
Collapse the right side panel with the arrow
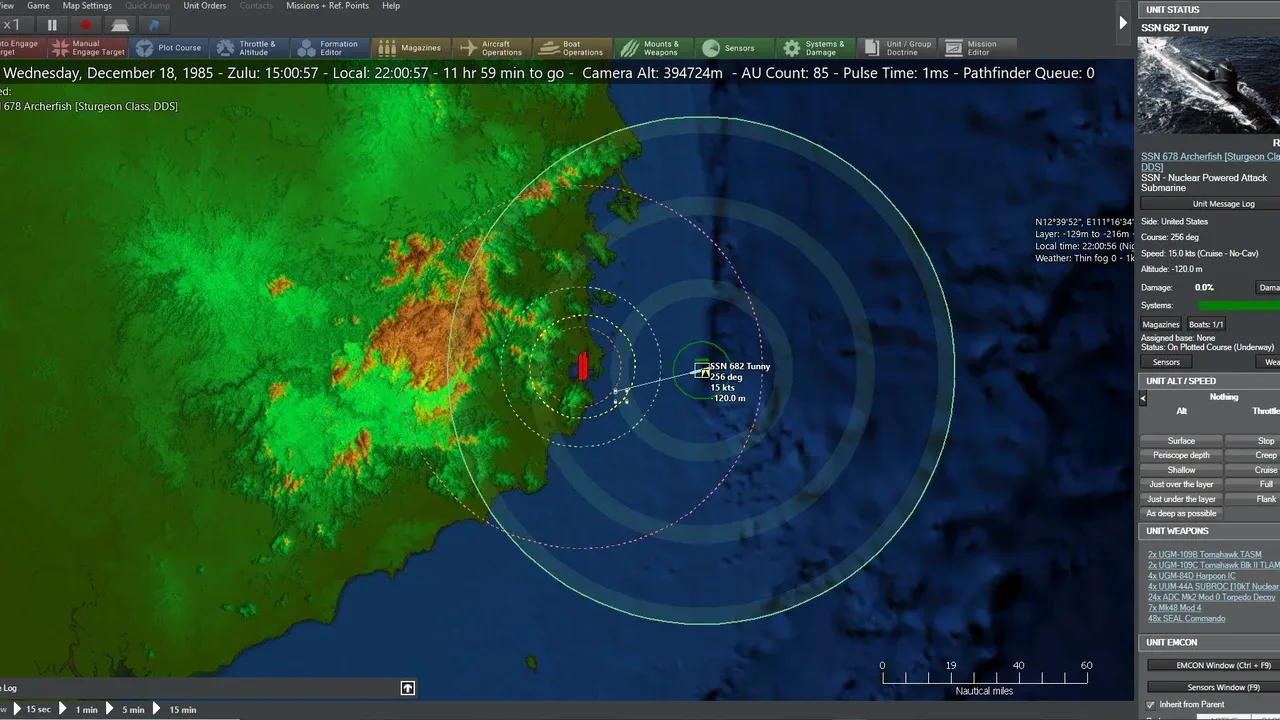pyautogui.click(x=1123, y=23)
